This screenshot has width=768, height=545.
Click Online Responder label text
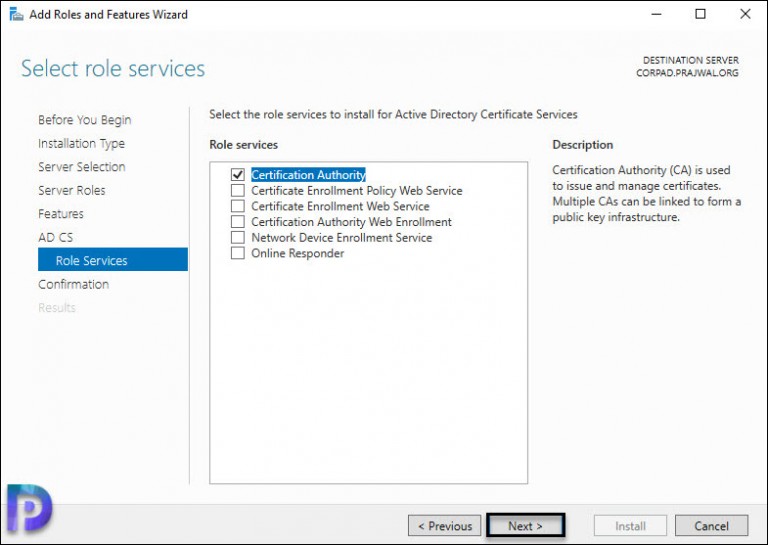pyautogui.click(x=298, y=253)
